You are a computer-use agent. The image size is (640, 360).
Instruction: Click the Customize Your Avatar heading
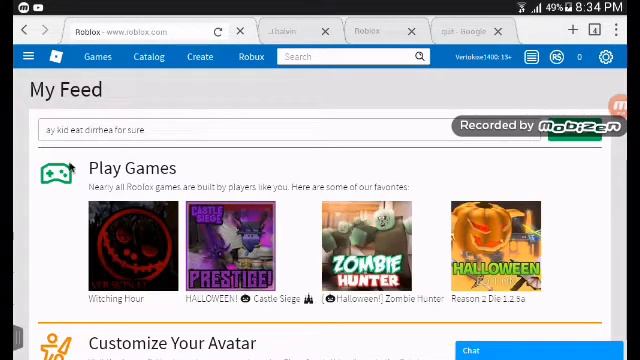pos(172,343)
